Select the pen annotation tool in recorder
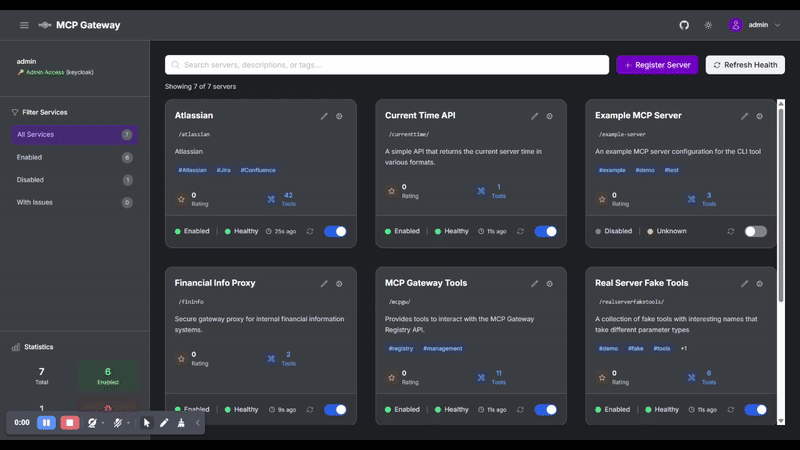Image resolution: width=800 pixels, height=450 pixels. (164, 423)
